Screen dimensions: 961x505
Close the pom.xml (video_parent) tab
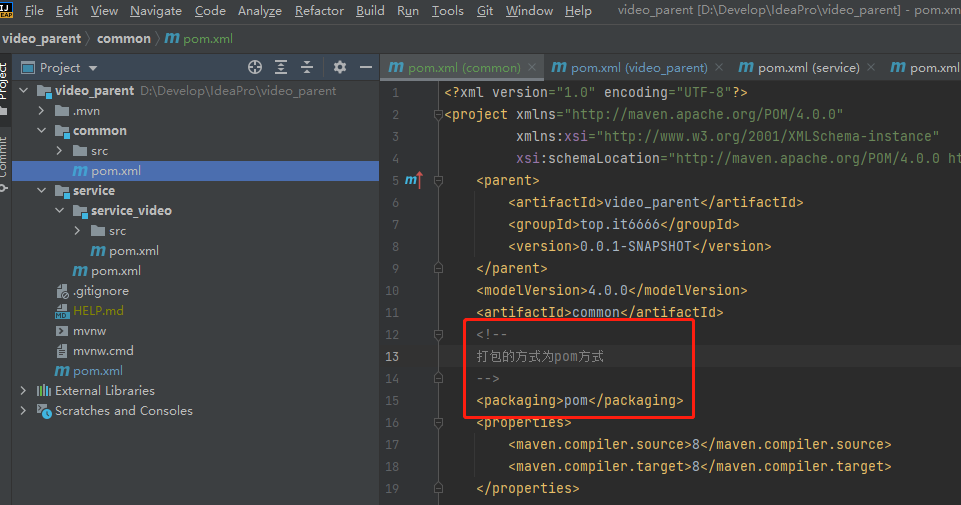coord(719,67)
